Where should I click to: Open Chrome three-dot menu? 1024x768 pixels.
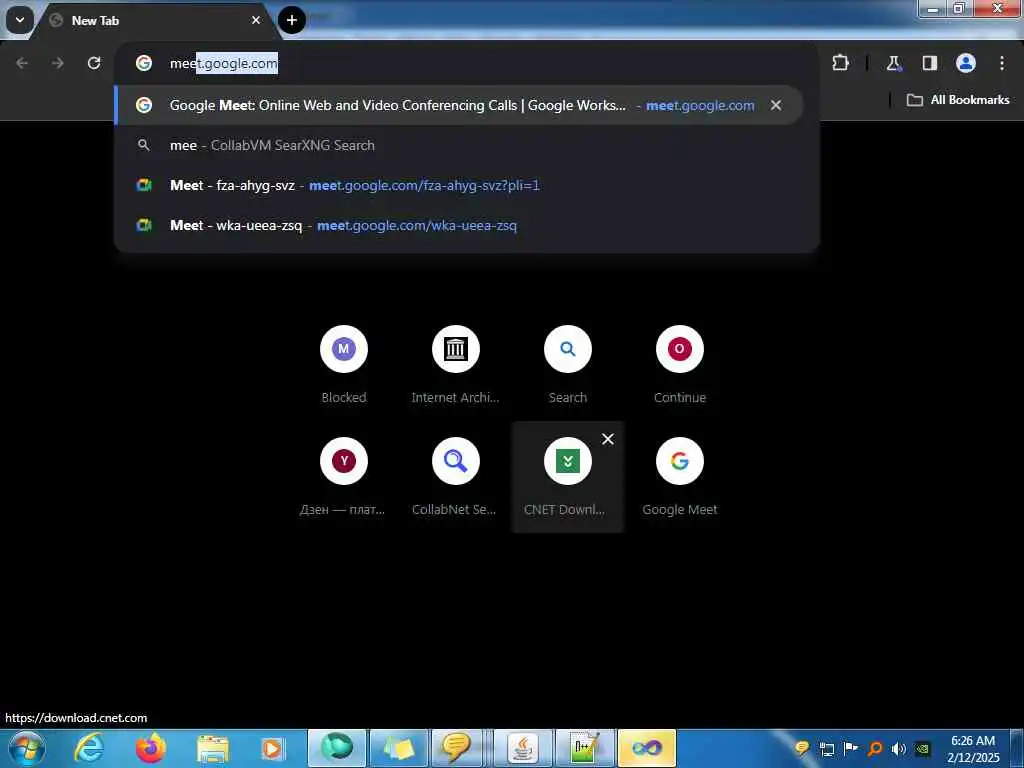click(1002, 63)
